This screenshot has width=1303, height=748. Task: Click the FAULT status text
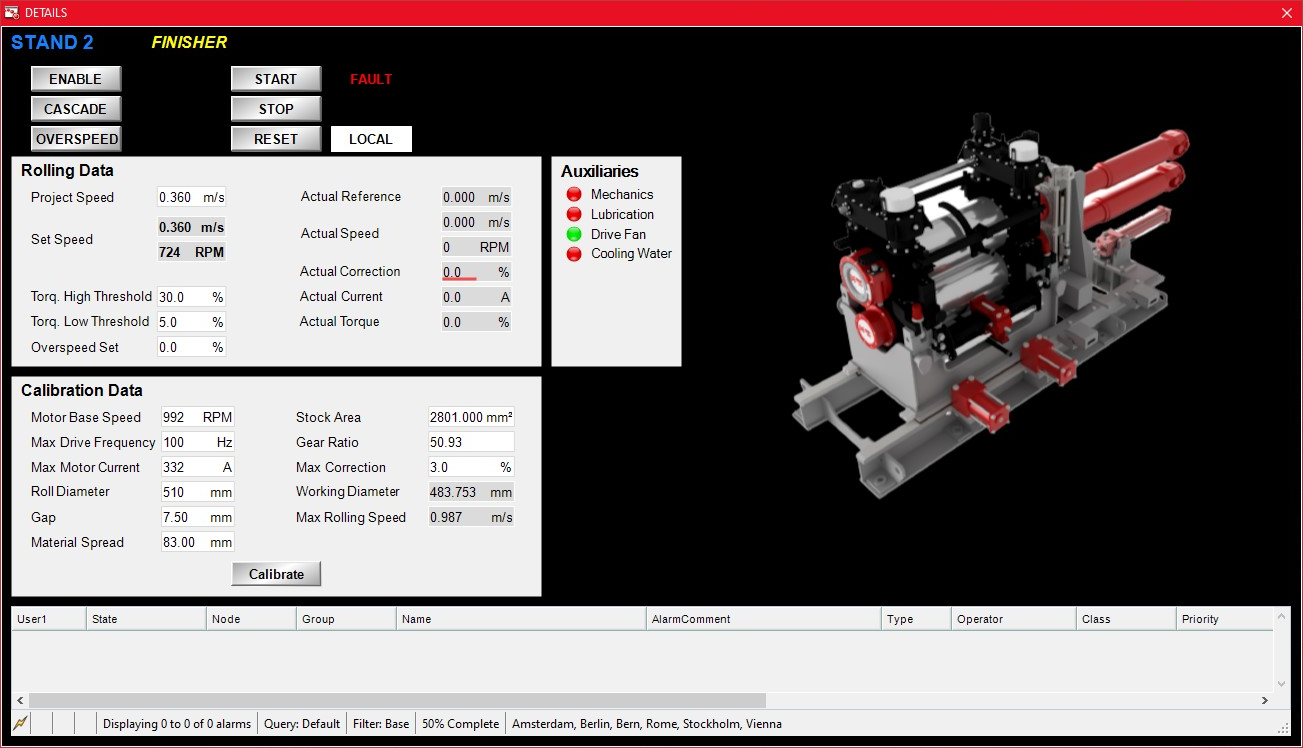point(371,79)
